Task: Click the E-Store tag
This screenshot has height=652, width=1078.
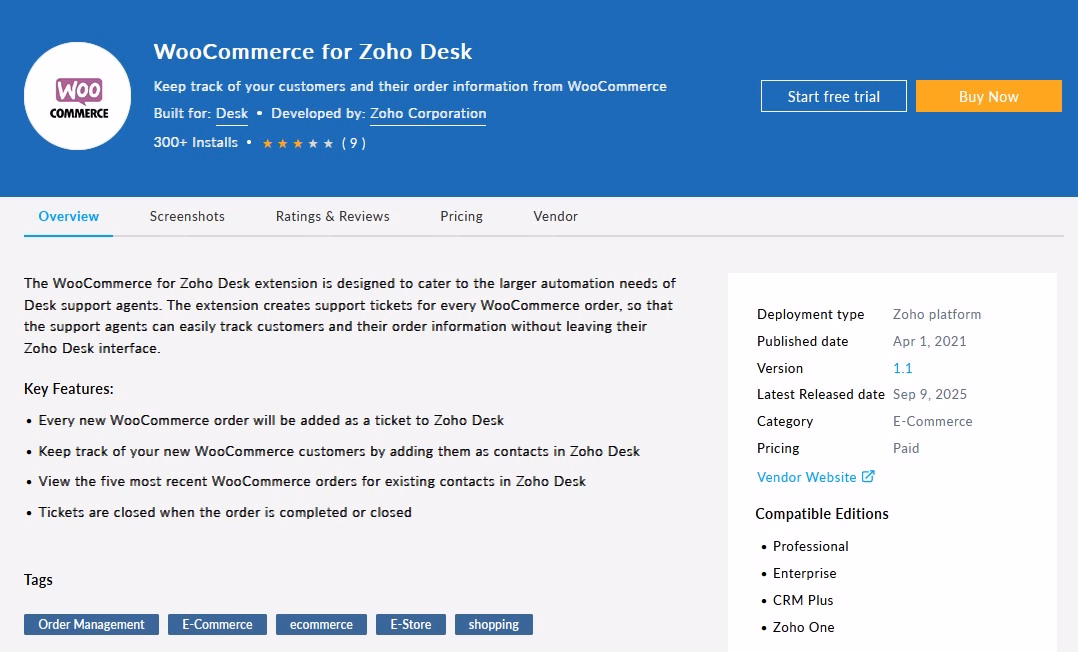Action: [x=410, y=624]
